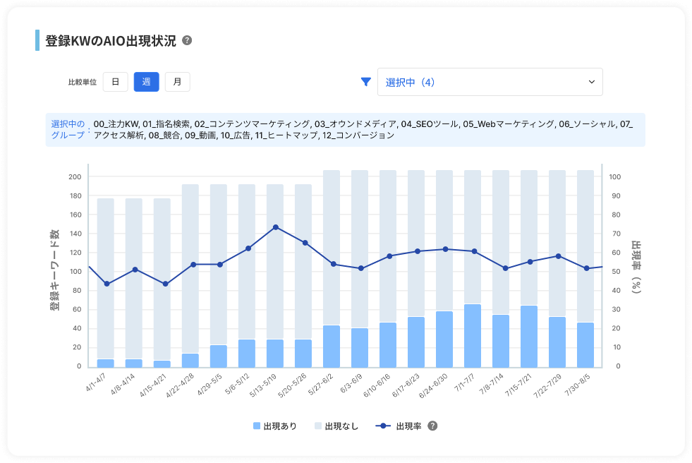Select 日 comparison unit

pos(116,82)
